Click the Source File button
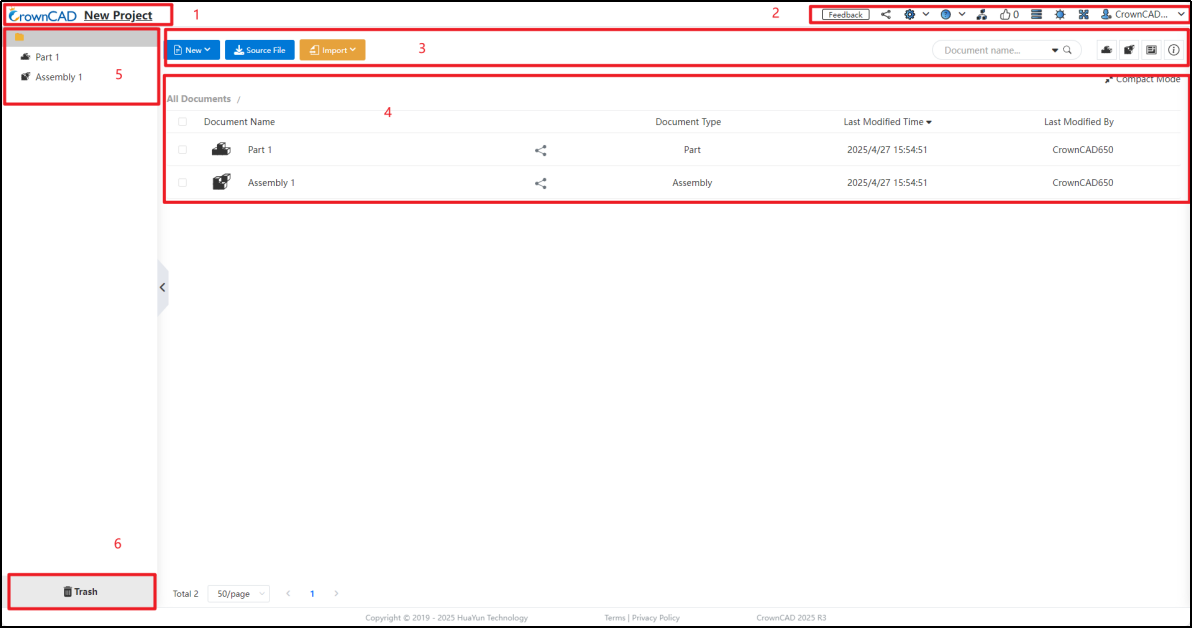The image size is (1193, 630). (x=259, y=50)
